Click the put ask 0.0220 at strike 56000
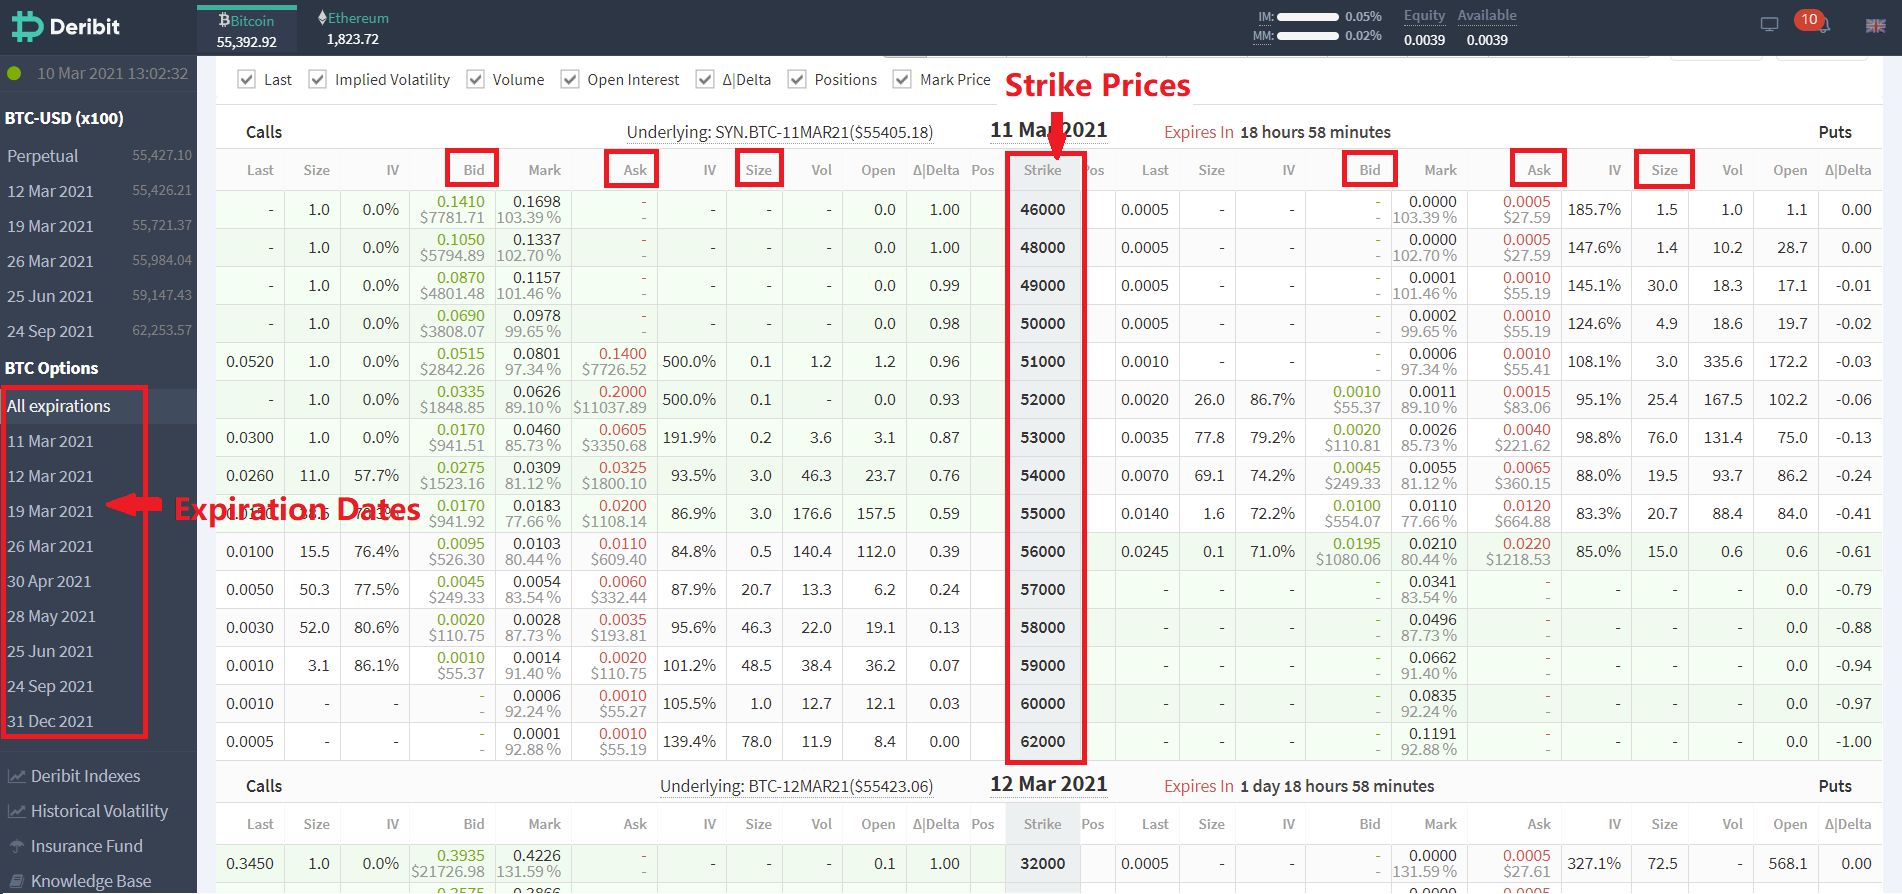 pos(1527,544)
